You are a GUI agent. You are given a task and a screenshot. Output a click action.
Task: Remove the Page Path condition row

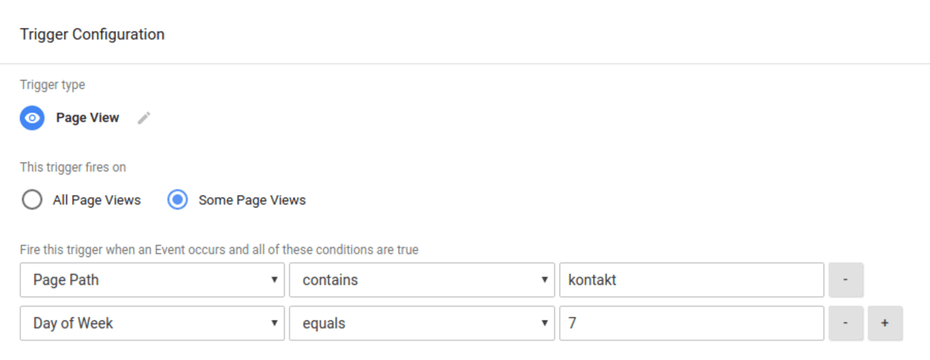pos(846,280)
